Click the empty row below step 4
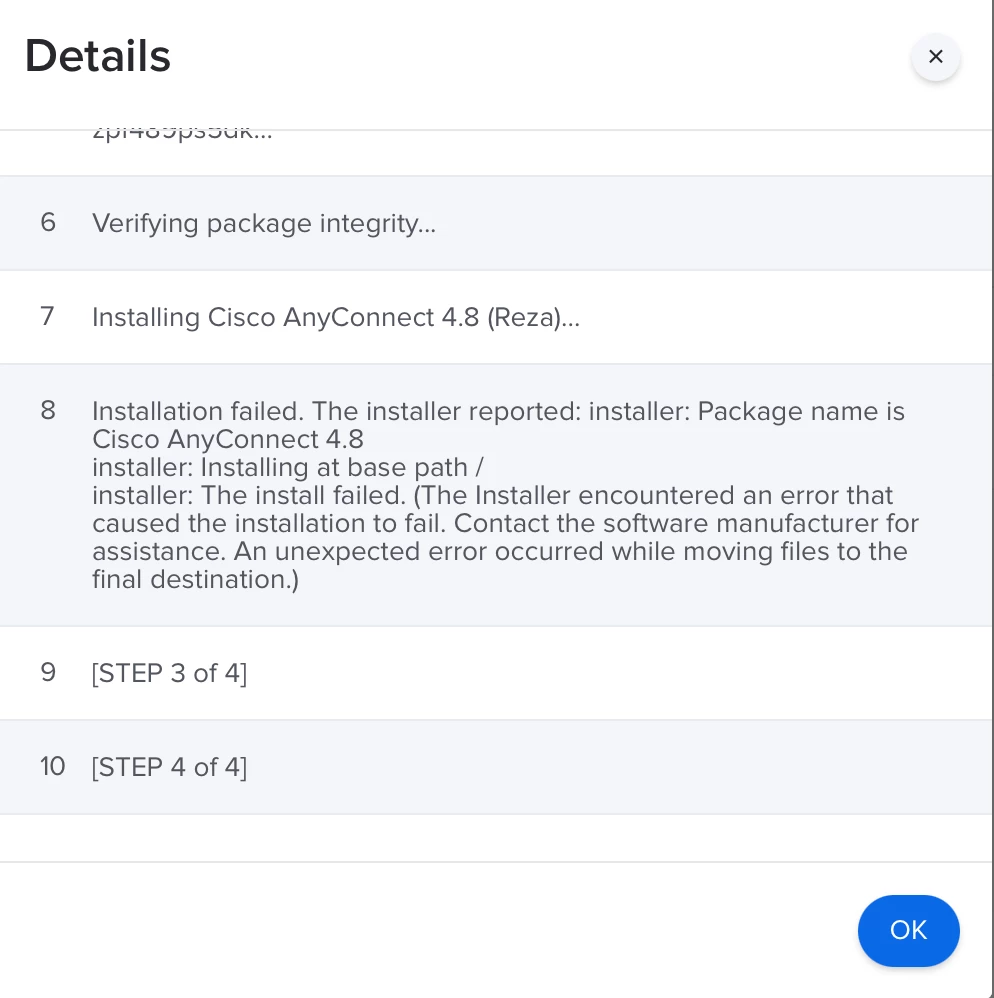Viewport: 994px width, 998px height. (x=496, y=838)
